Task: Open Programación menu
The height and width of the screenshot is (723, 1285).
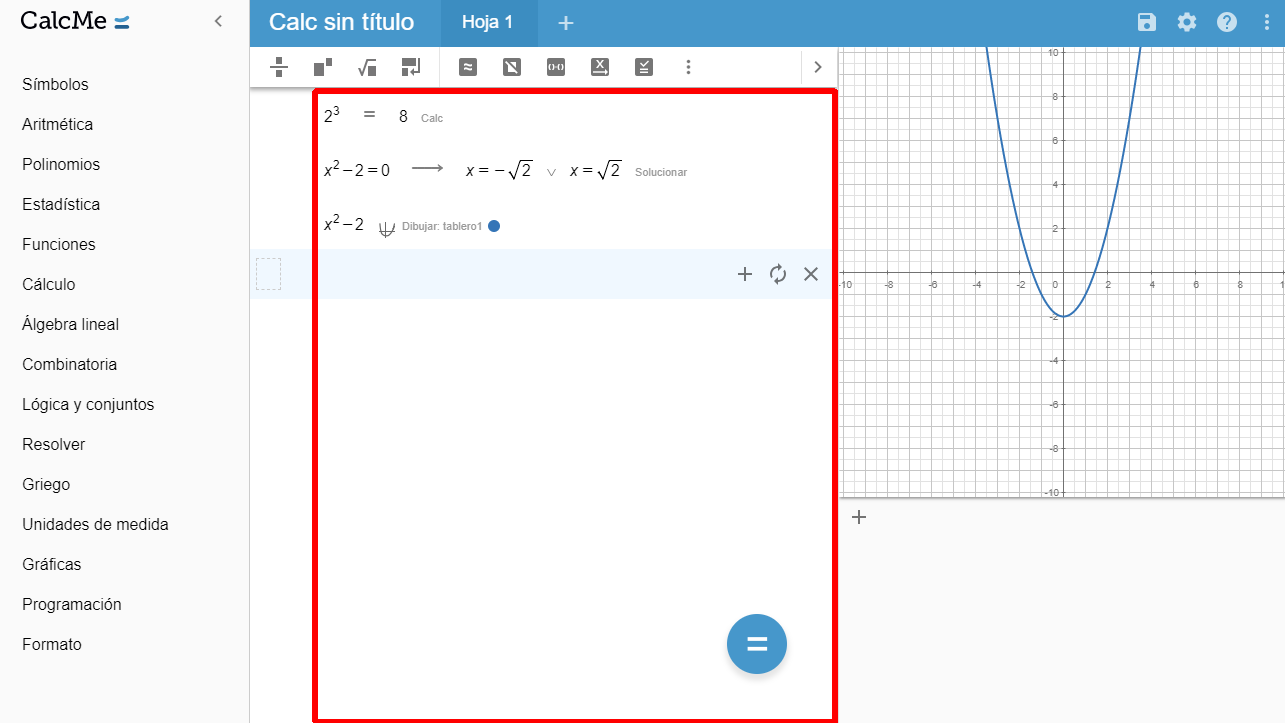Action: coord(72,604)
